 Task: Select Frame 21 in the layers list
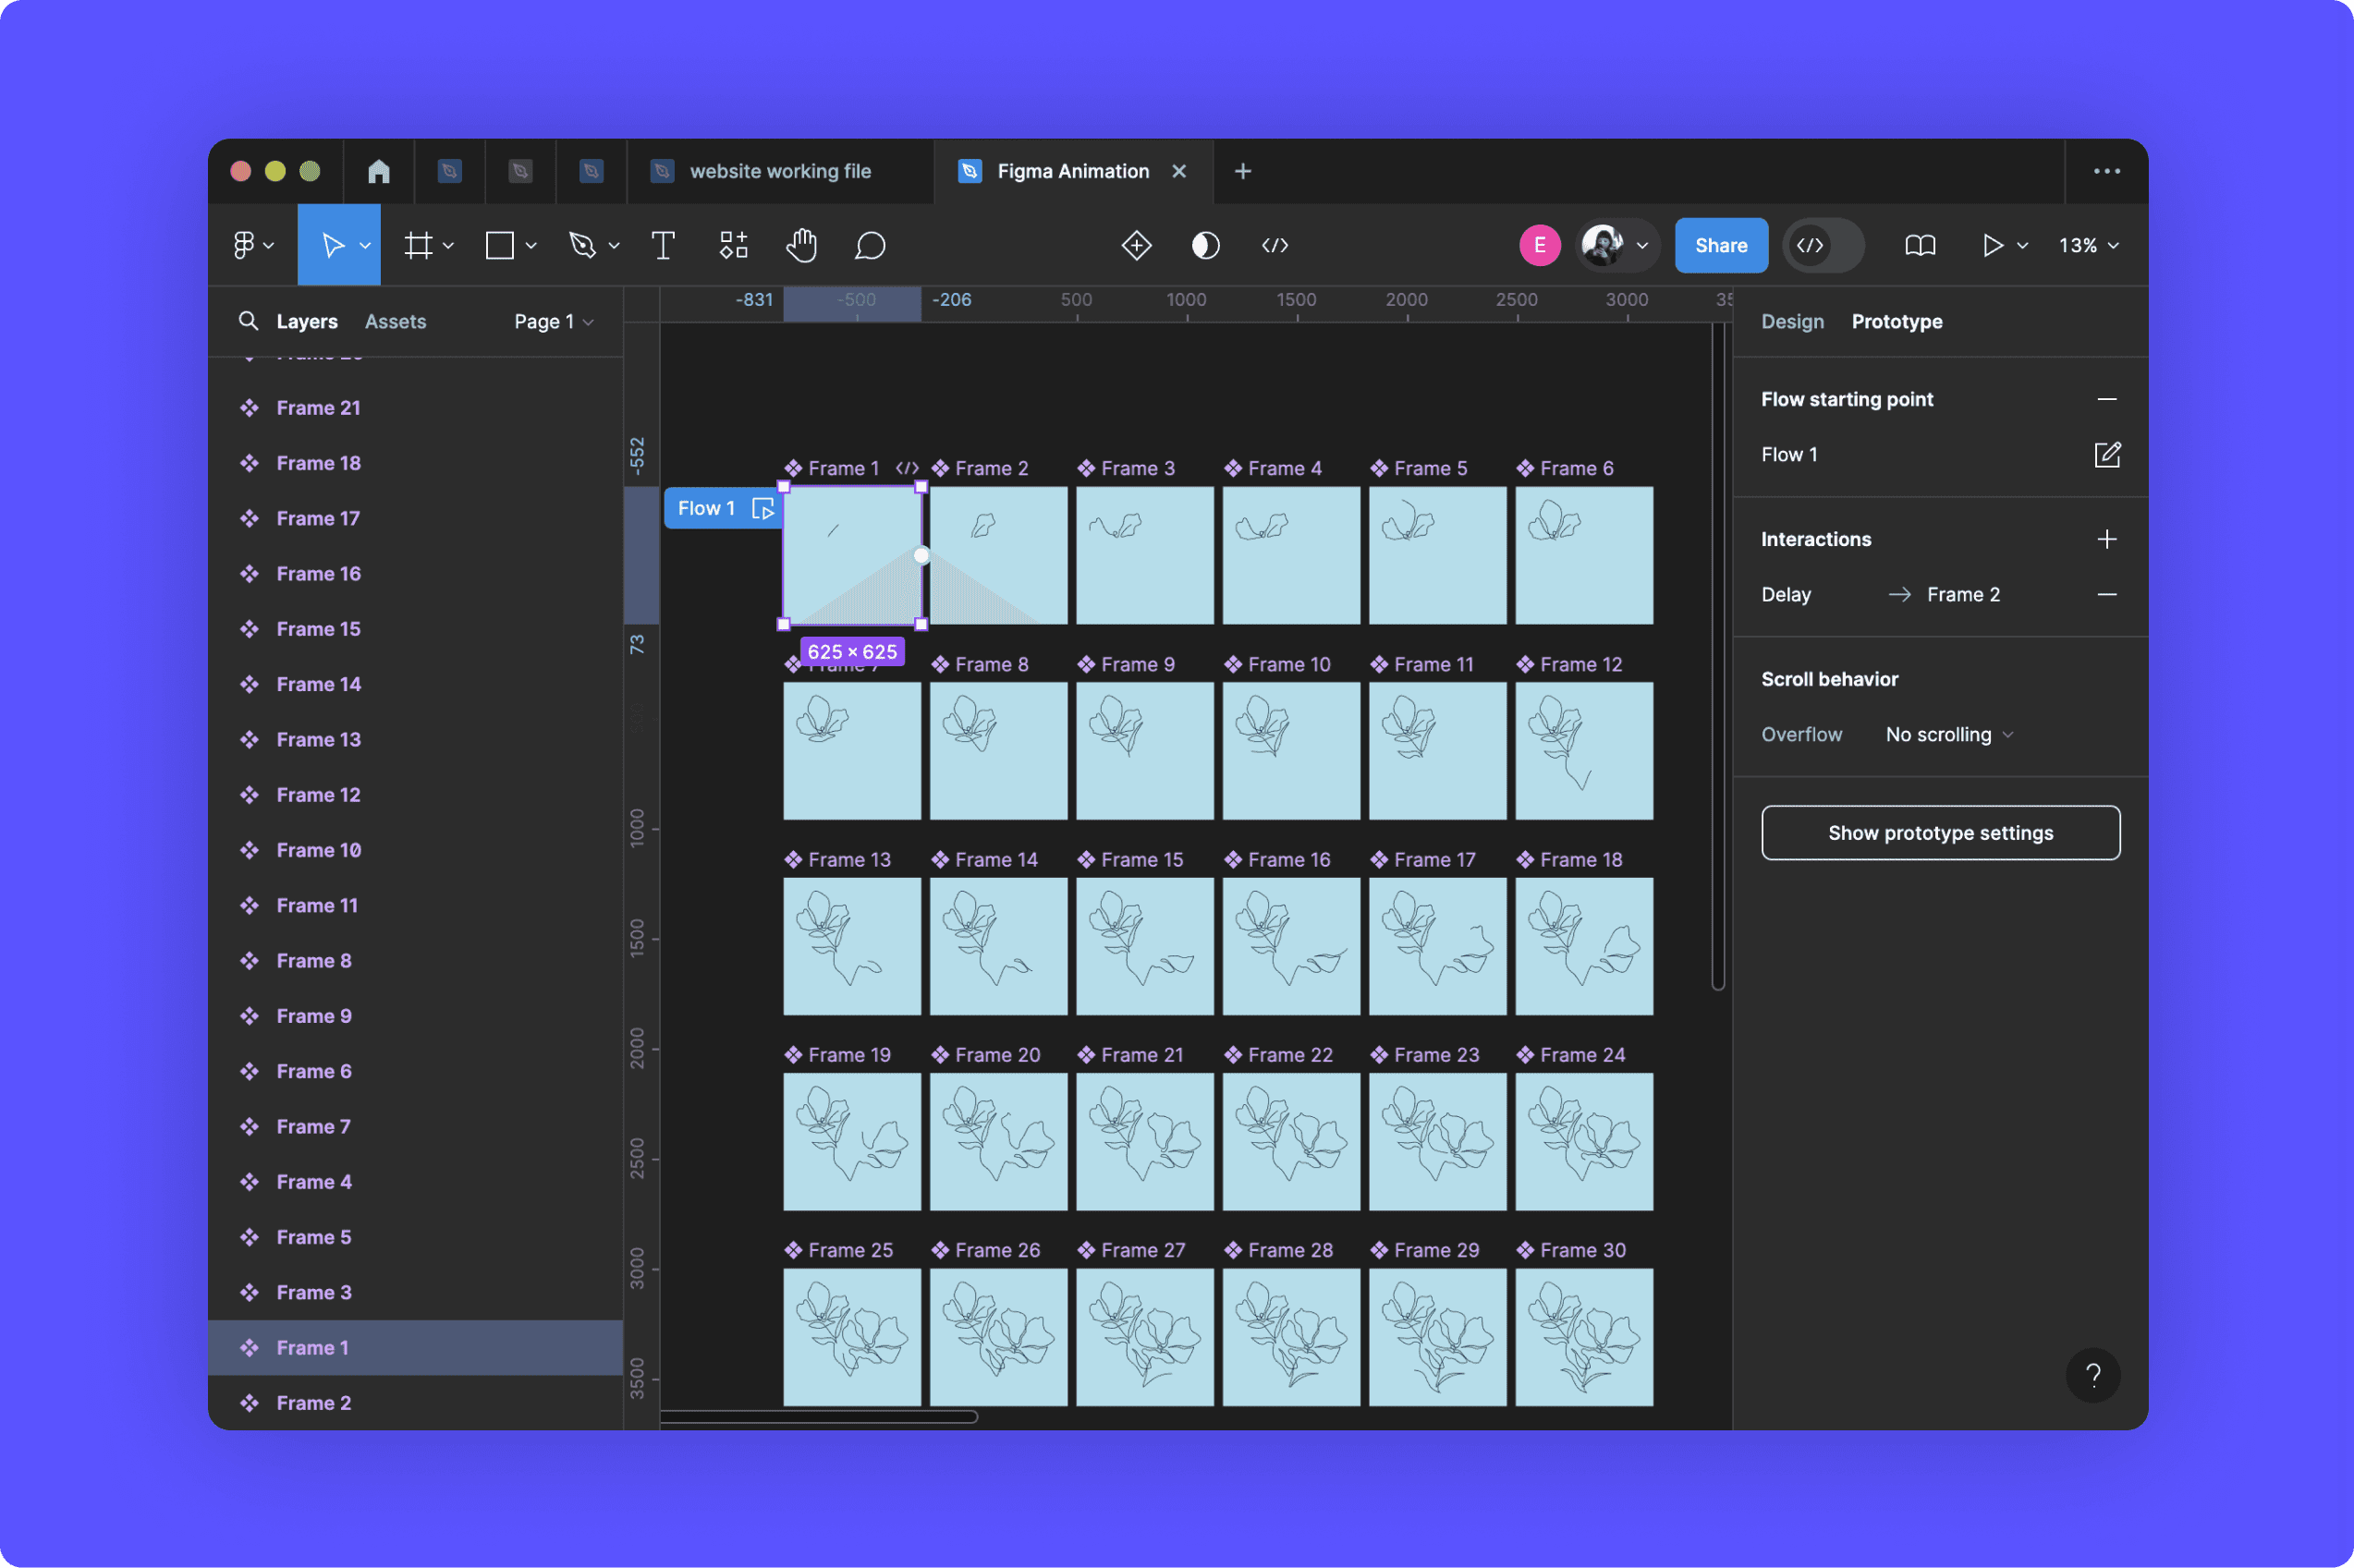pyautogui.click(x=416, y=407)
